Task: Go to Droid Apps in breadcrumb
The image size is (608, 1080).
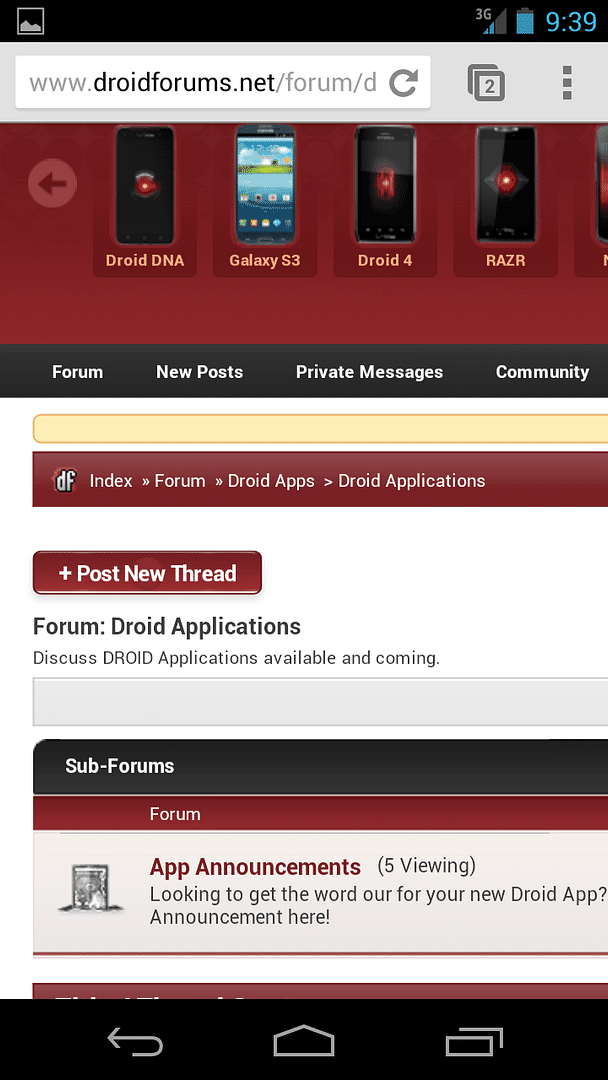Action: tap(271, 481)
